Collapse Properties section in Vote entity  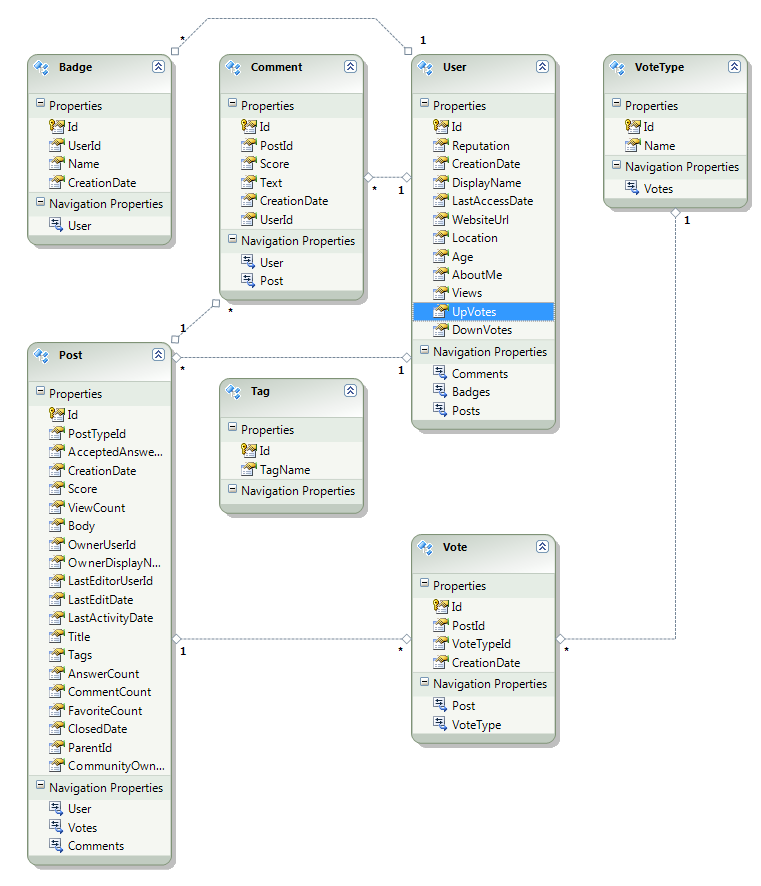pyautogui.click(x=424, y=584)
